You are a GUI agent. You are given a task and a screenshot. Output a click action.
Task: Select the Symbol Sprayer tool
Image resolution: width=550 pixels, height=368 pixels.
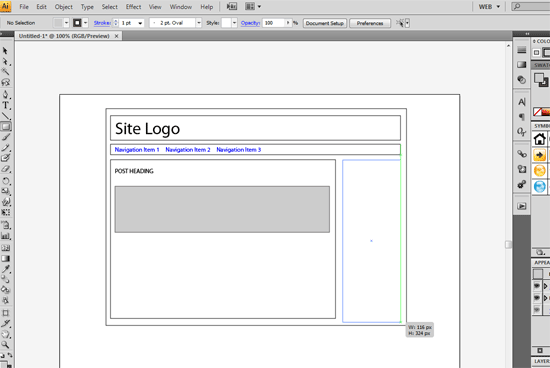pos(5,225)
